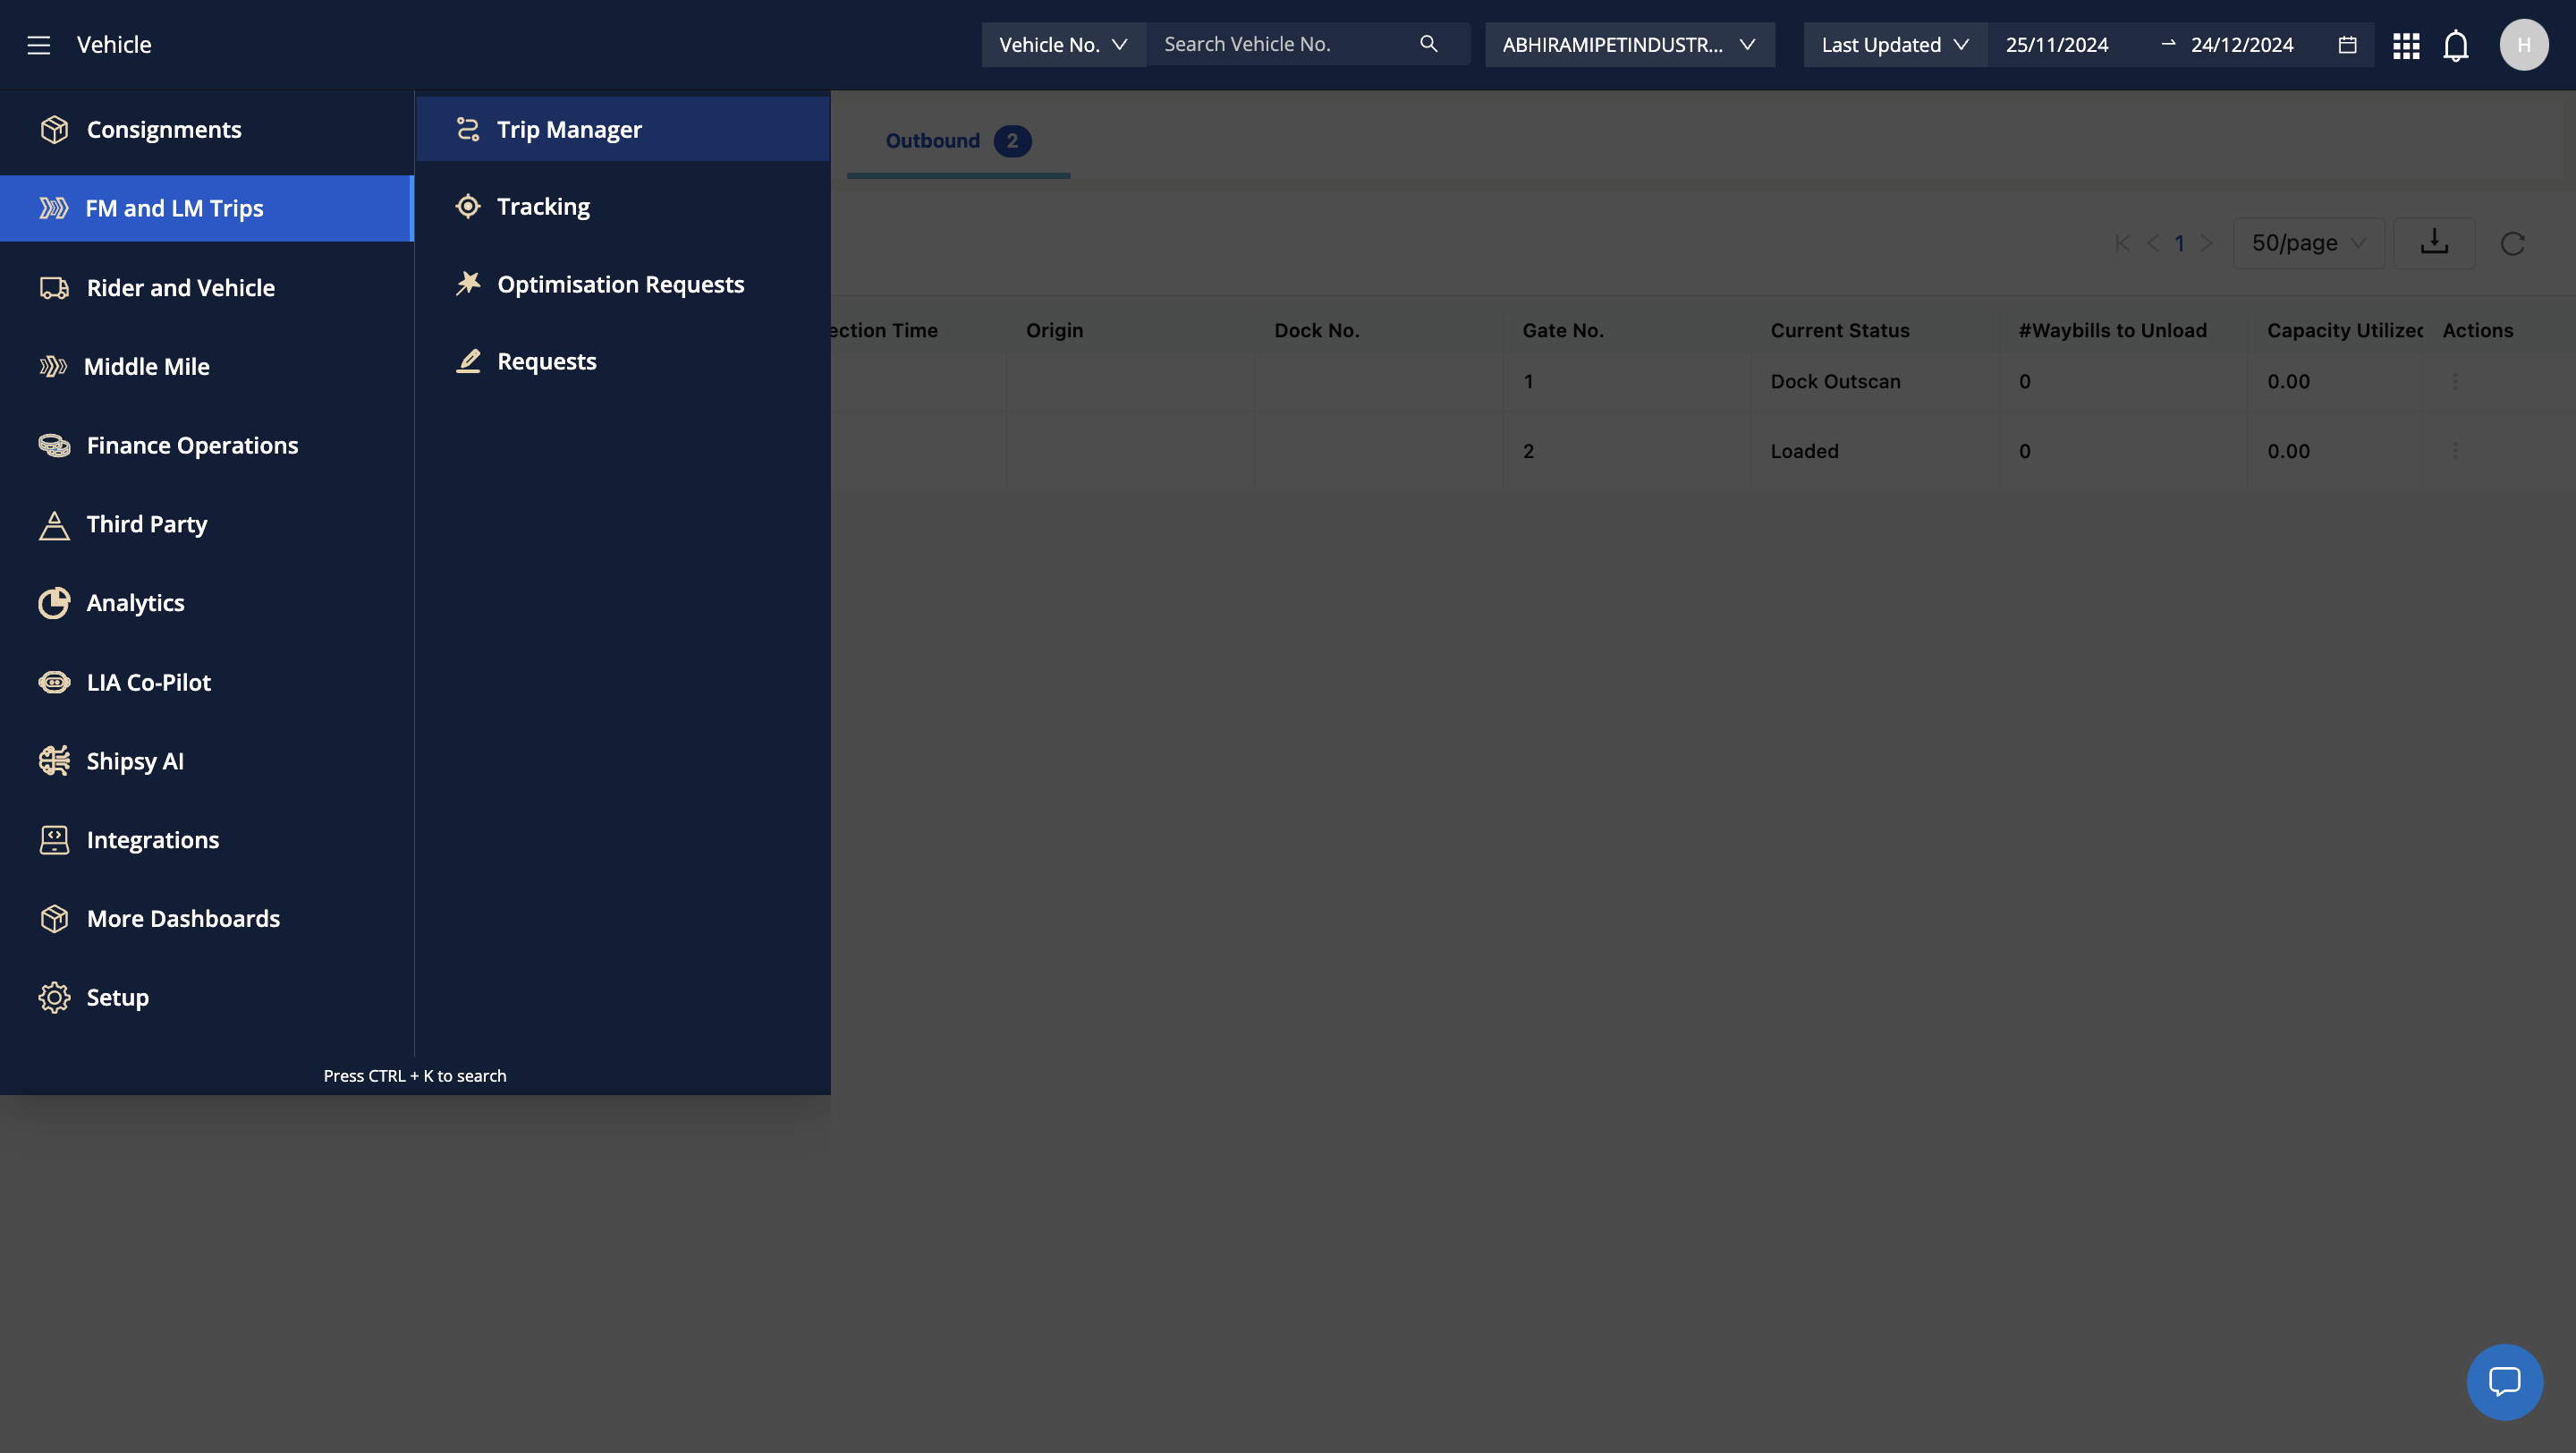Open the chat support bubble
2576x1453 pixels.
(x=2504, y=1381)
